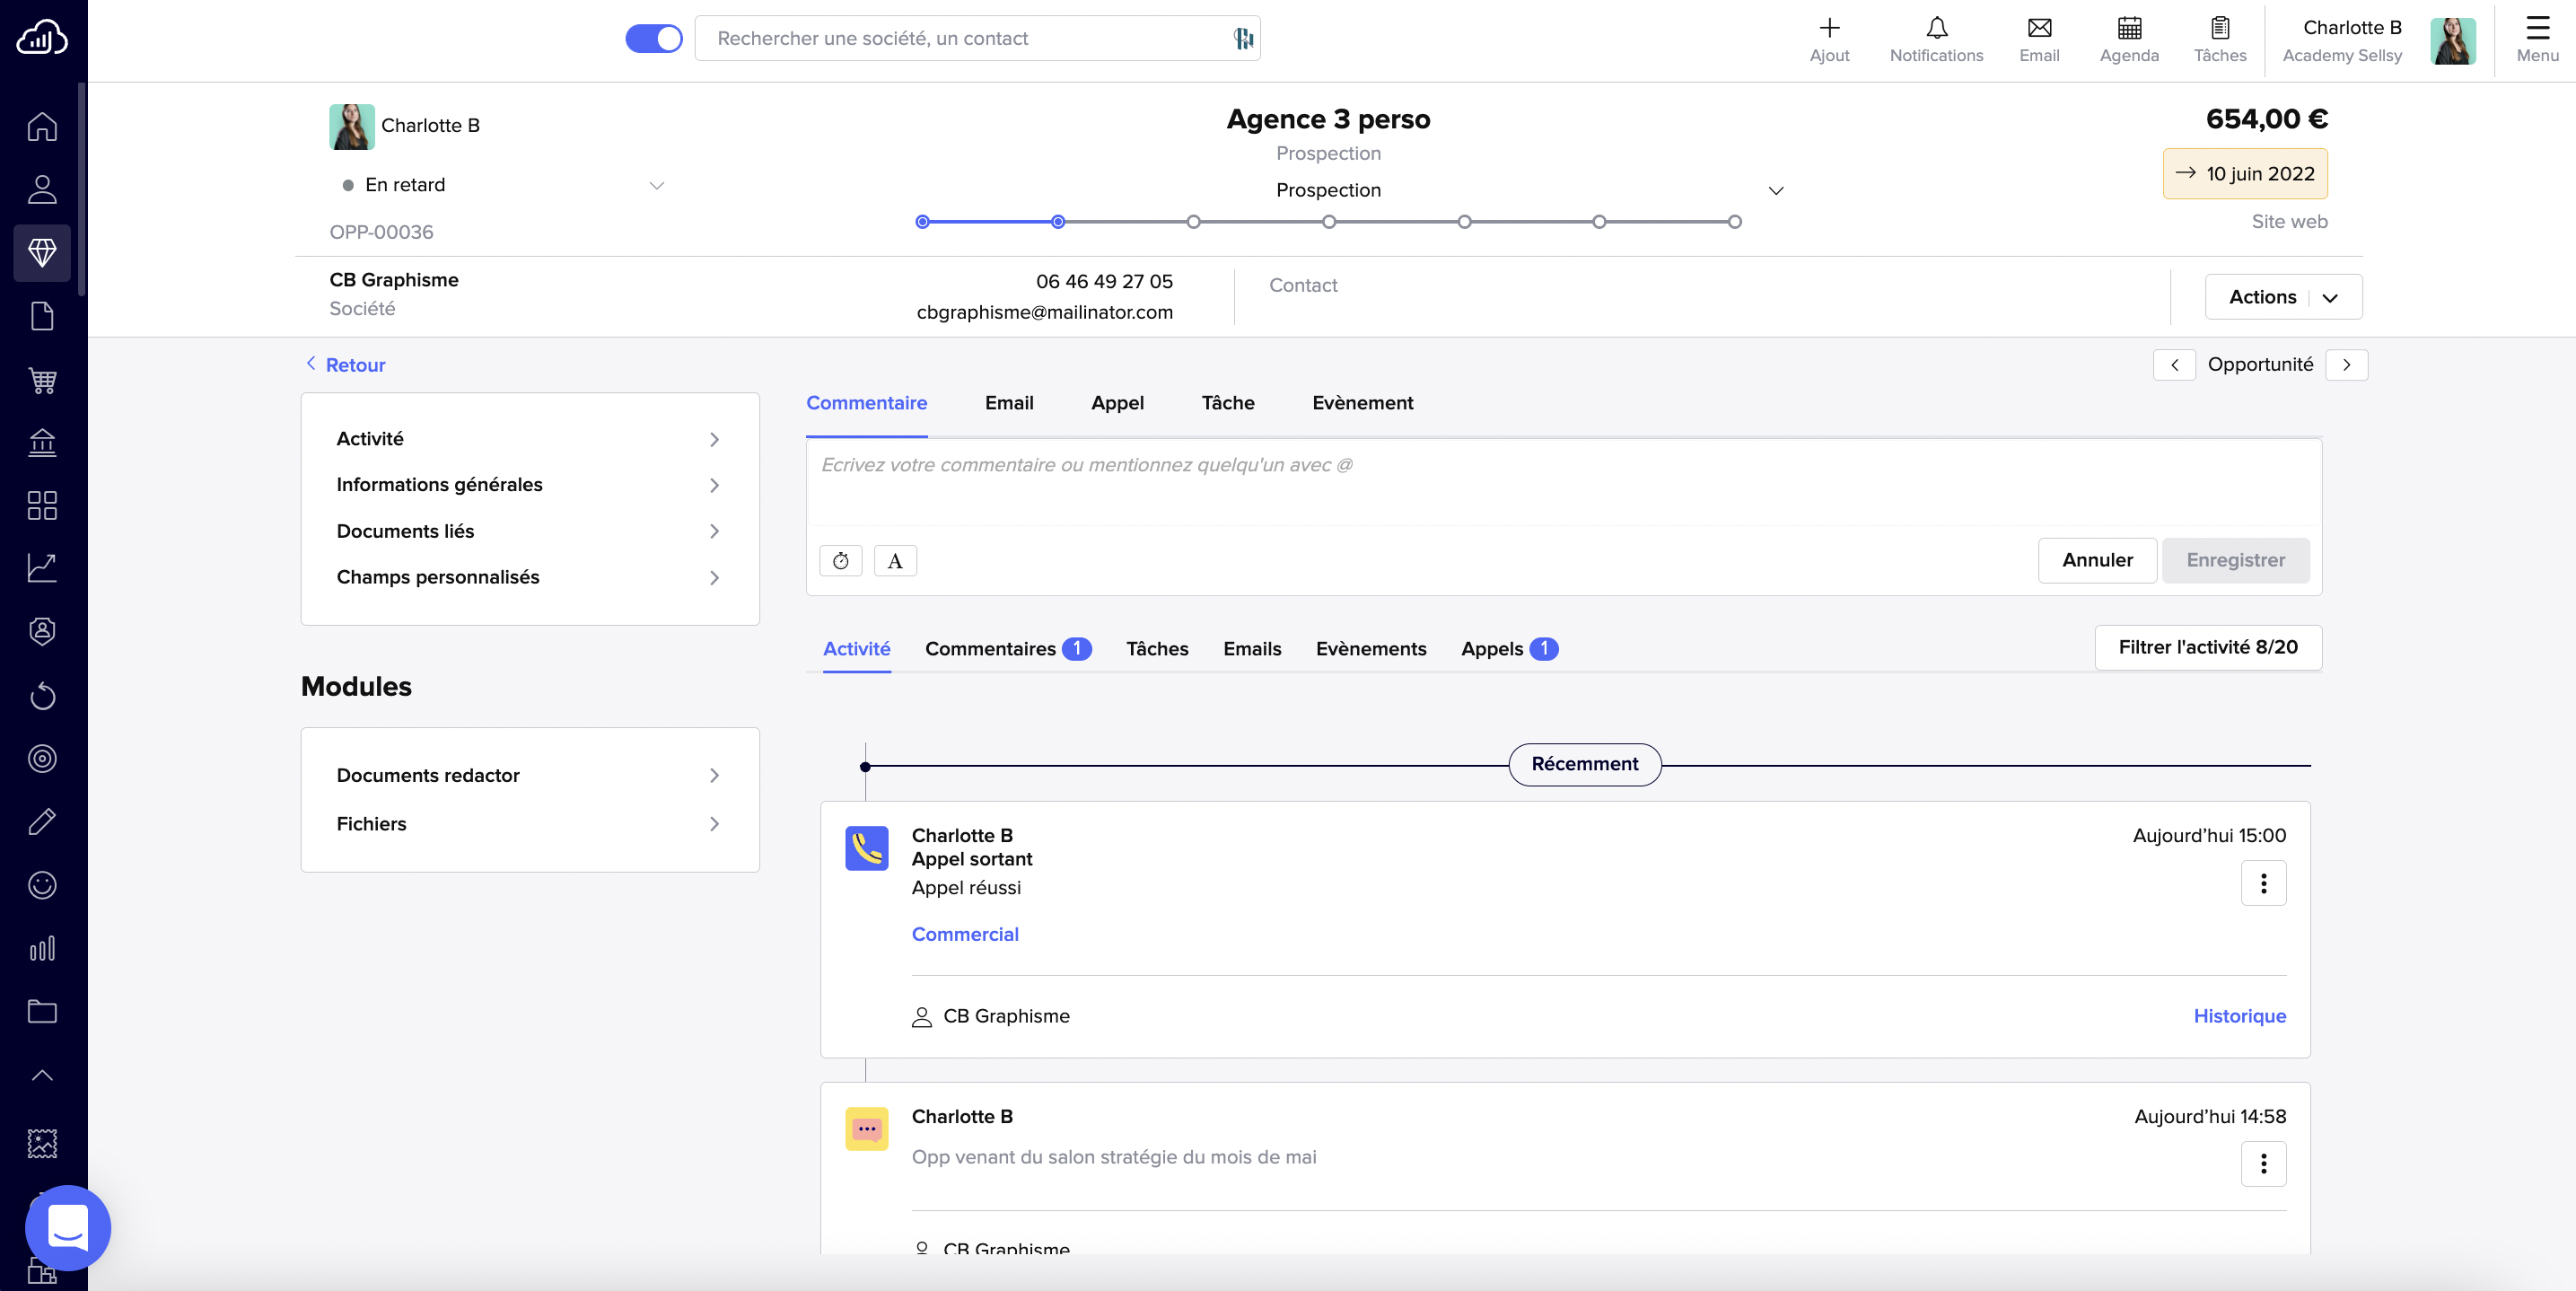The height and width of the screenshot is (1291, 2576).
Task: Click the timer icon under comment box
Action: (x=840, y=561)
